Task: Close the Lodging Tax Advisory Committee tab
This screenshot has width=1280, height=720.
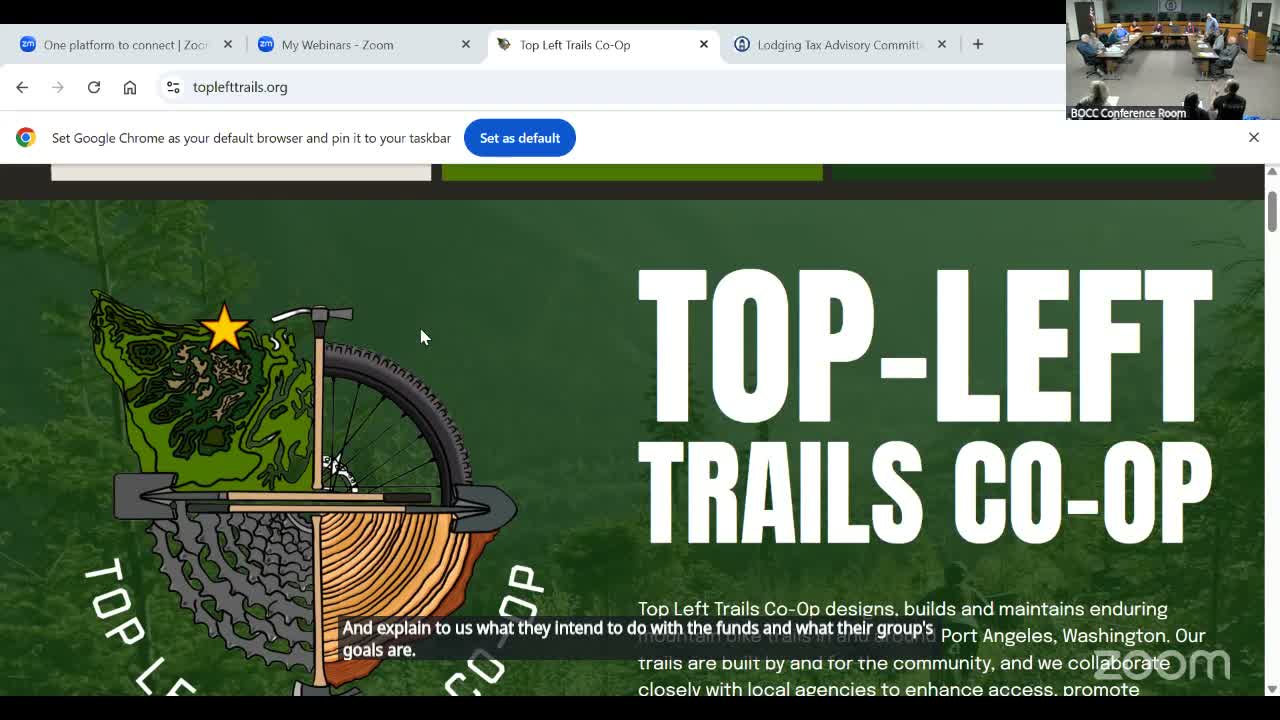Action: (942, 44)
